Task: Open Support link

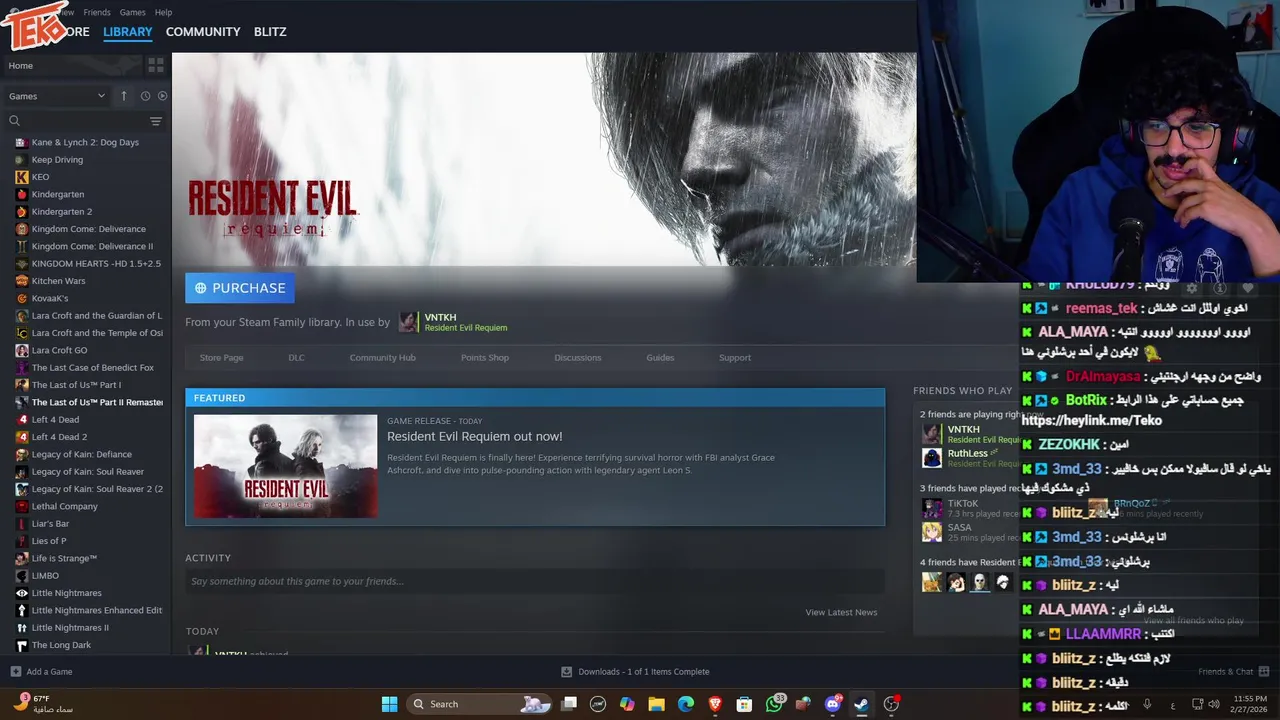Action: (x=735, y=357)
